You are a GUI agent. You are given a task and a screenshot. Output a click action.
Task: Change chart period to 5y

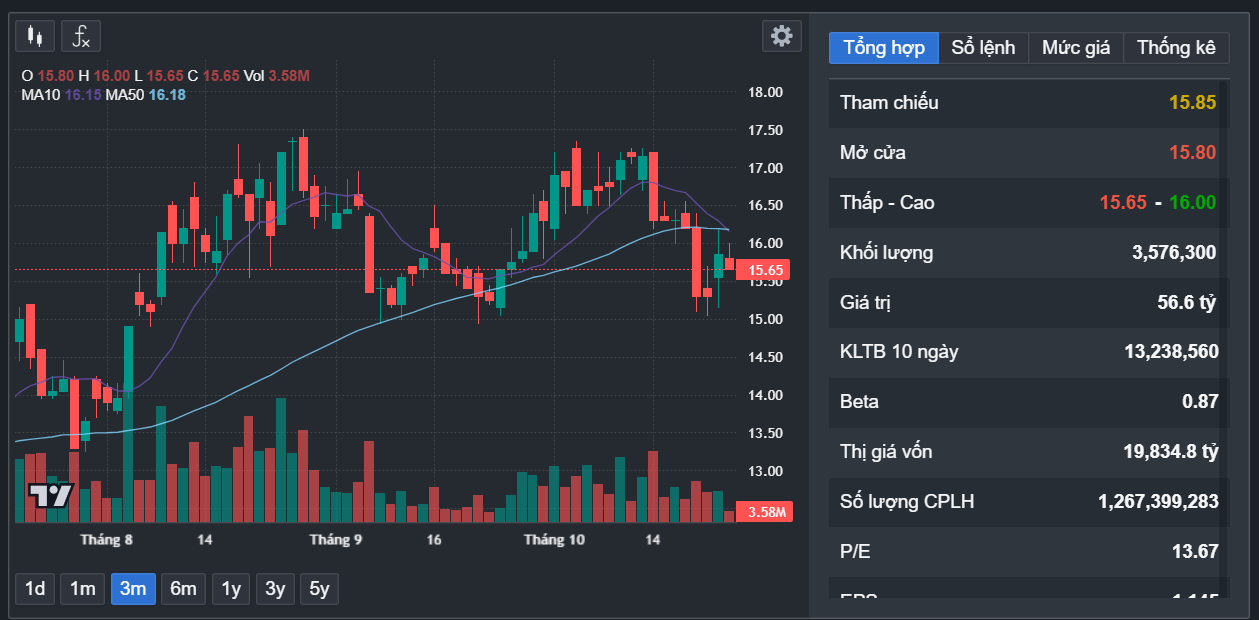point(319,589)
